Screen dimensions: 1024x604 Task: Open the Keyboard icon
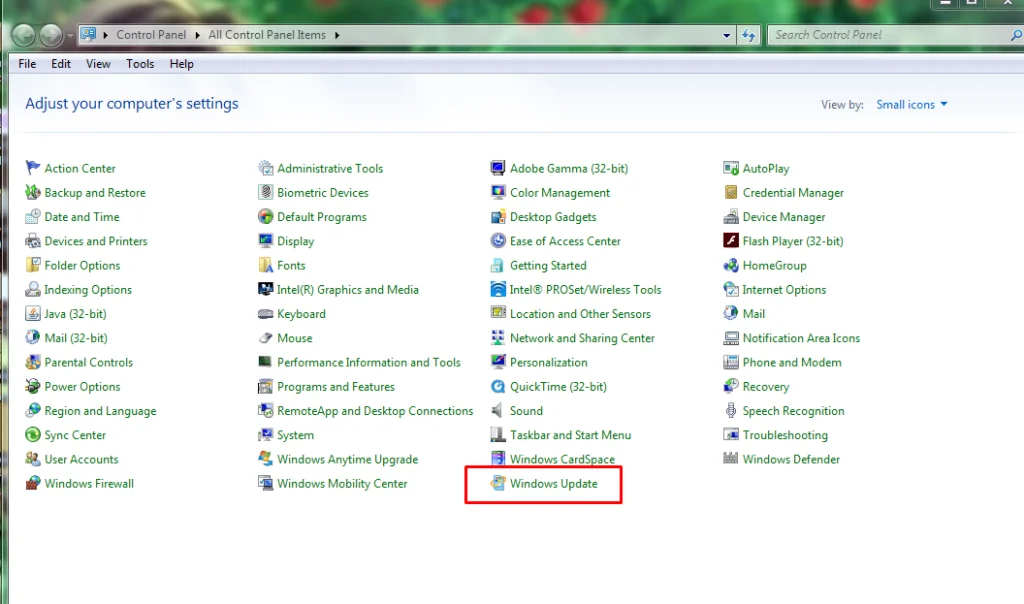point(265,313)
